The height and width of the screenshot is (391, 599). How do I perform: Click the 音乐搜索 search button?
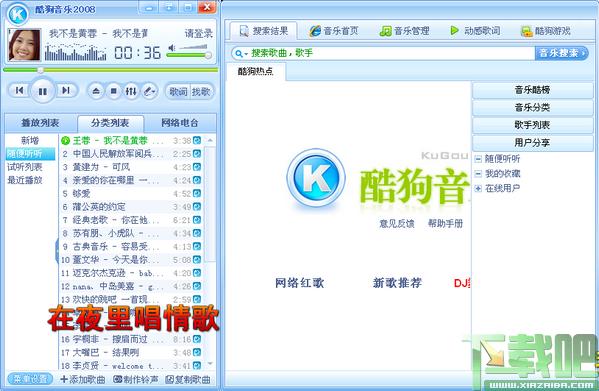pos(561,53)
